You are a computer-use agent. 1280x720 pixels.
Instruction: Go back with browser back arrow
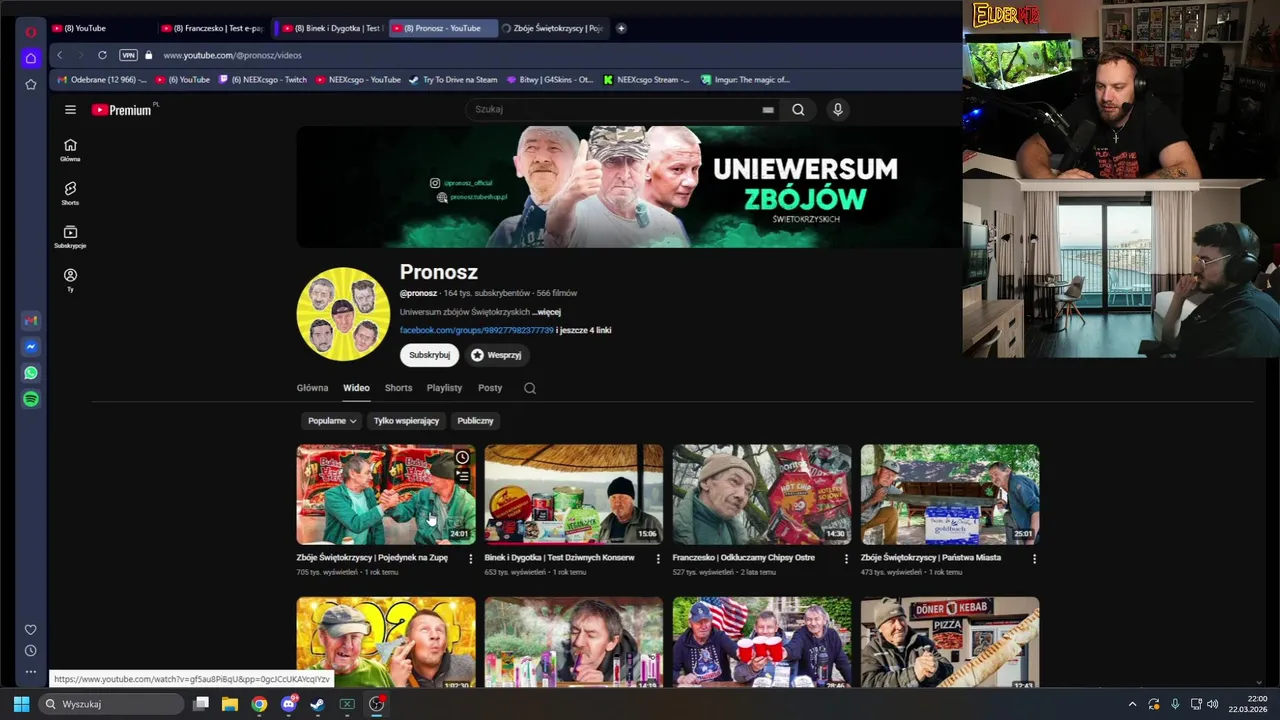[x=60, y=55]
